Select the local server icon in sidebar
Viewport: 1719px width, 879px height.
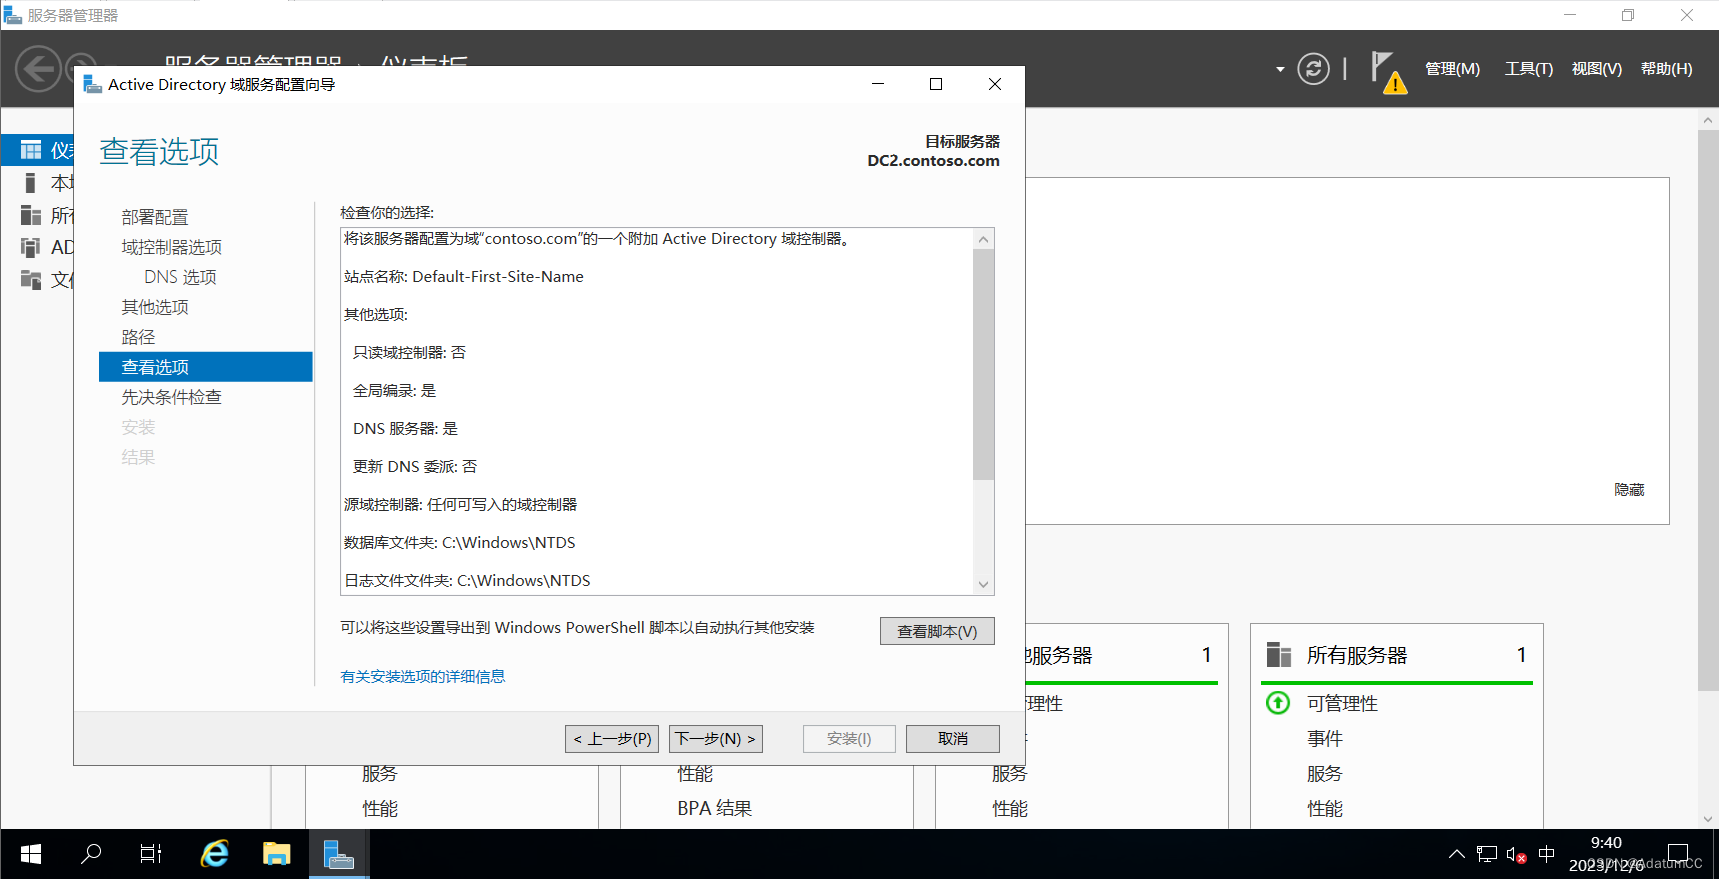point(31,182)
